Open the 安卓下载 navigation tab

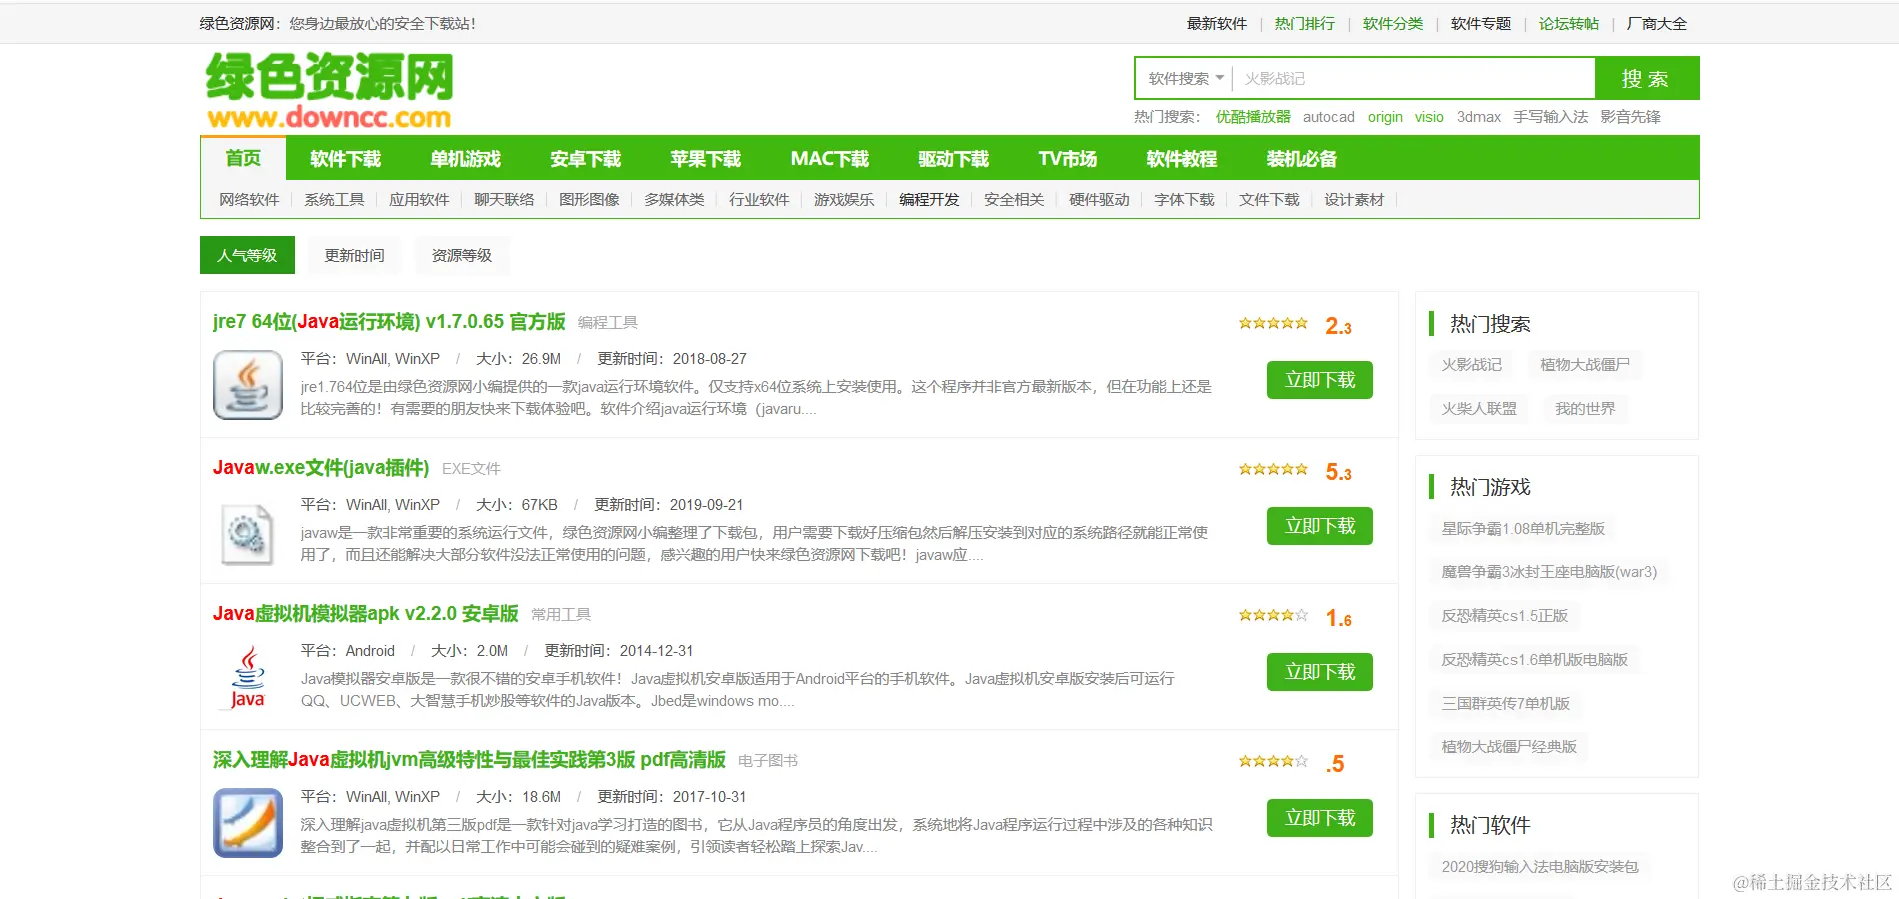pos(585,159)
